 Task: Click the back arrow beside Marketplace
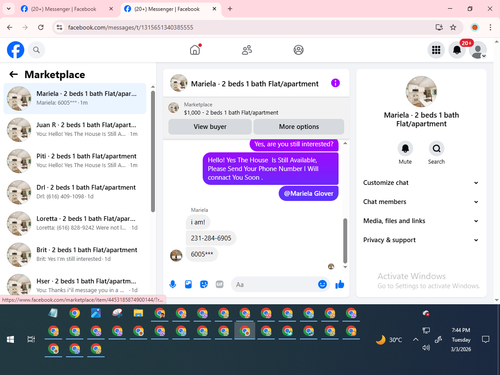click(x=14, y=74)
